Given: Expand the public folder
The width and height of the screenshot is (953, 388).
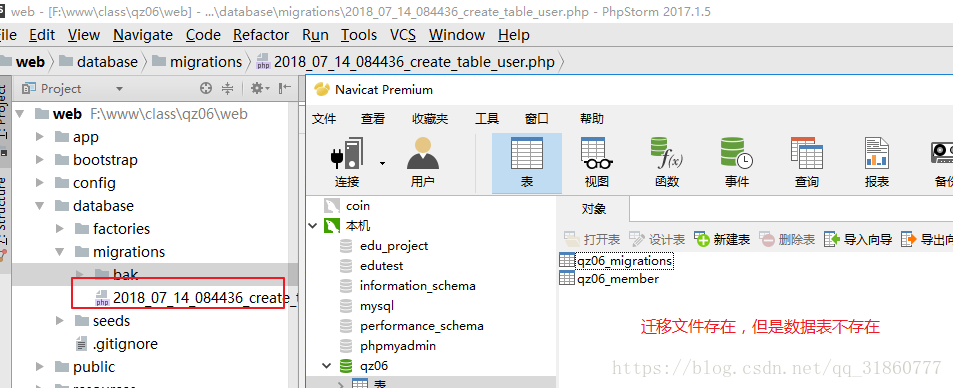Looking at the screenshot, I should [x=40, y=367].
